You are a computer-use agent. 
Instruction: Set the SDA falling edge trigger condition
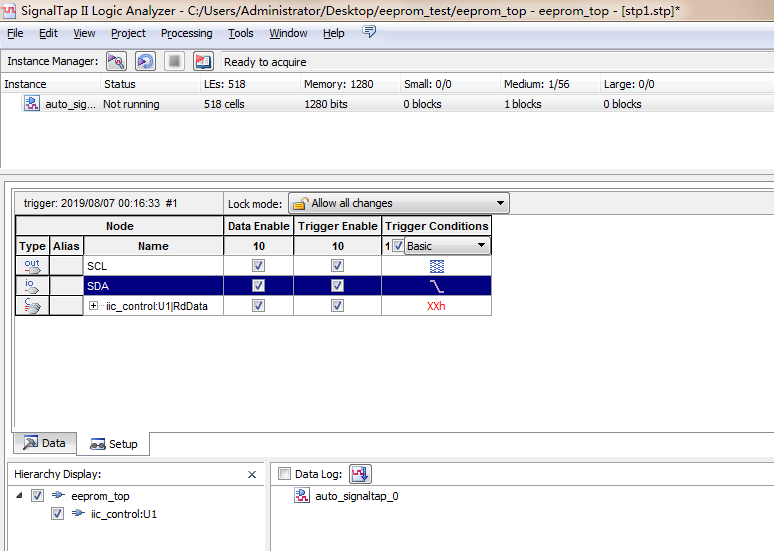(x=436, y=286)
